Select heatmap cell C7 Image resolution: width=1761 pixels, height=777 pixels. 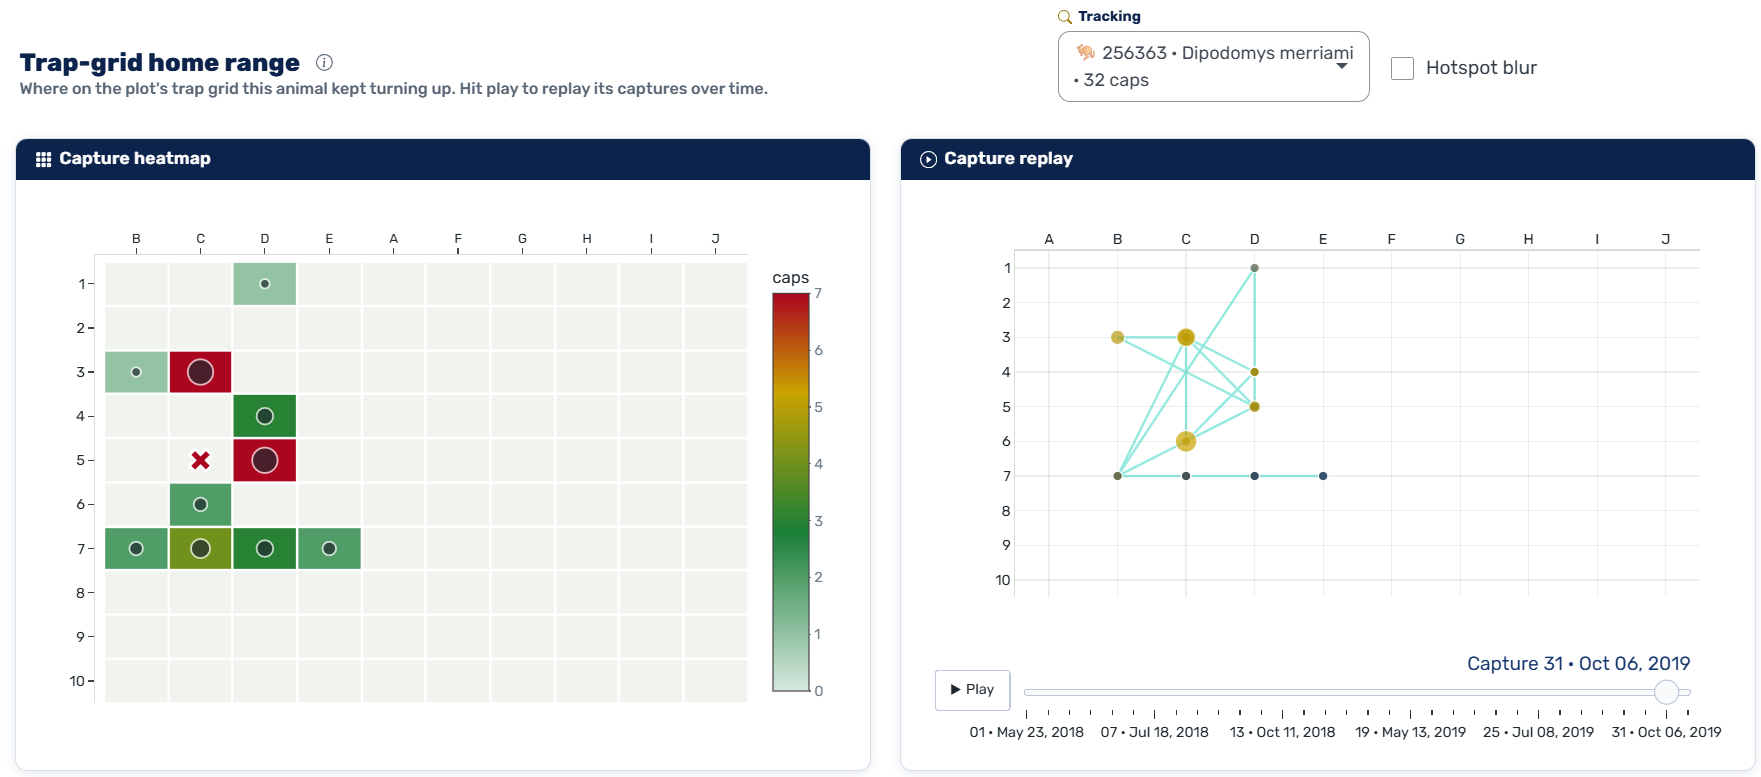[x=200, y=548]
